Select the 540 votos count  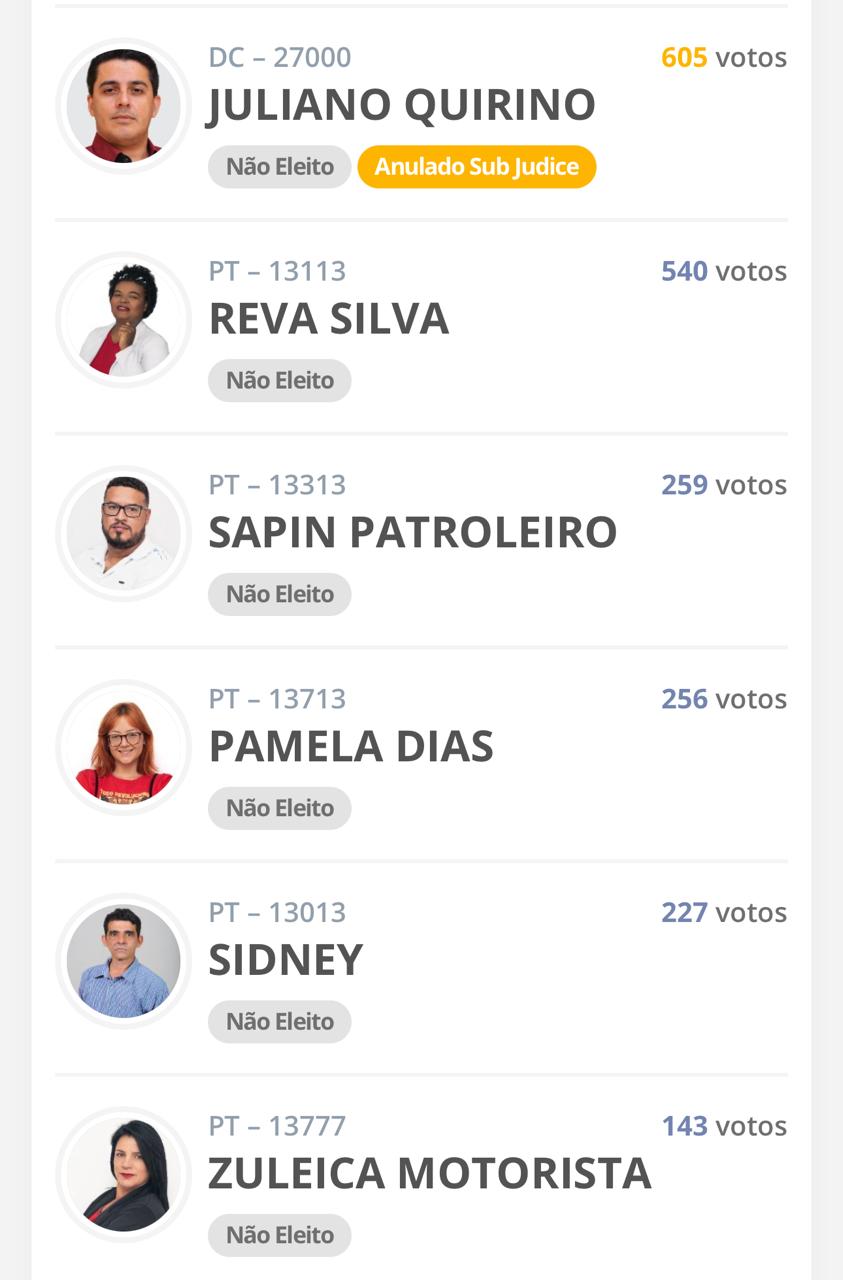click(x=724, y=271)
